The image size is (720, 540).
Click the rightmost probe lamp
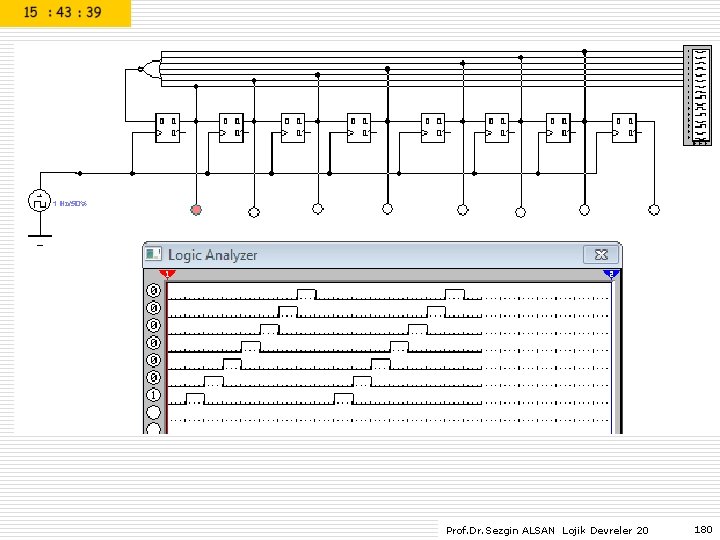[x=654, y=210]
